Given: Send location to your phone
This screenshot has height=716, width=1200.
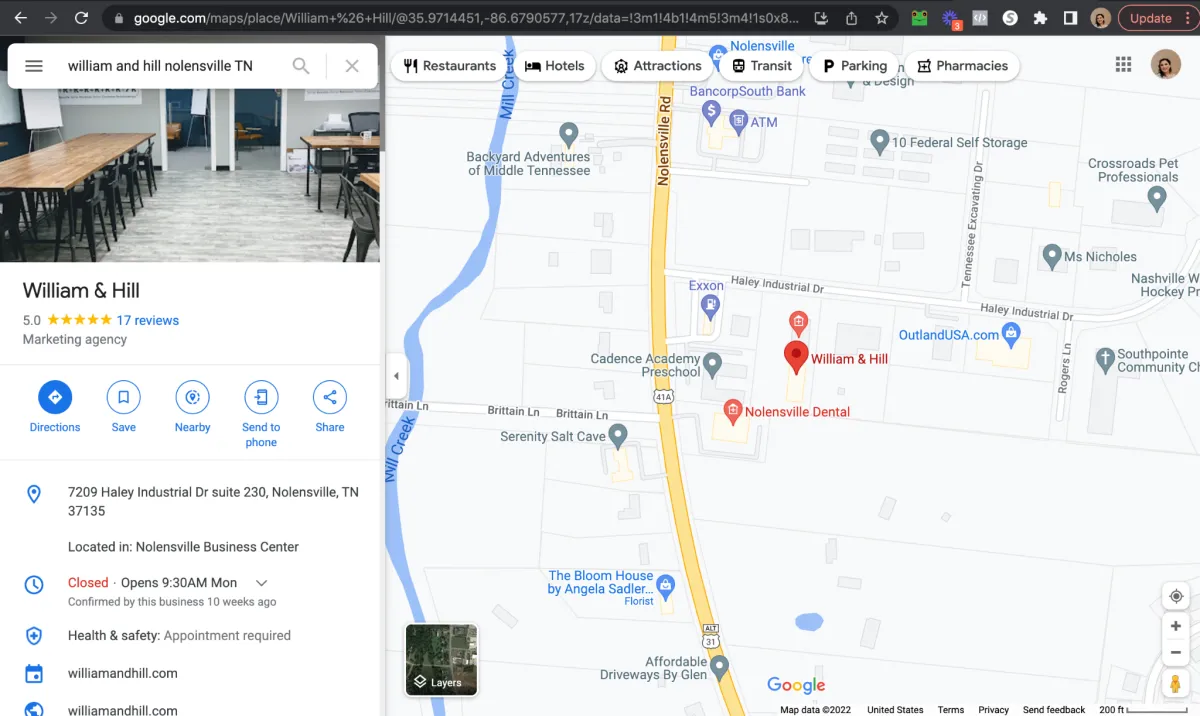Looking at the screenshot, I should (261, 415).
